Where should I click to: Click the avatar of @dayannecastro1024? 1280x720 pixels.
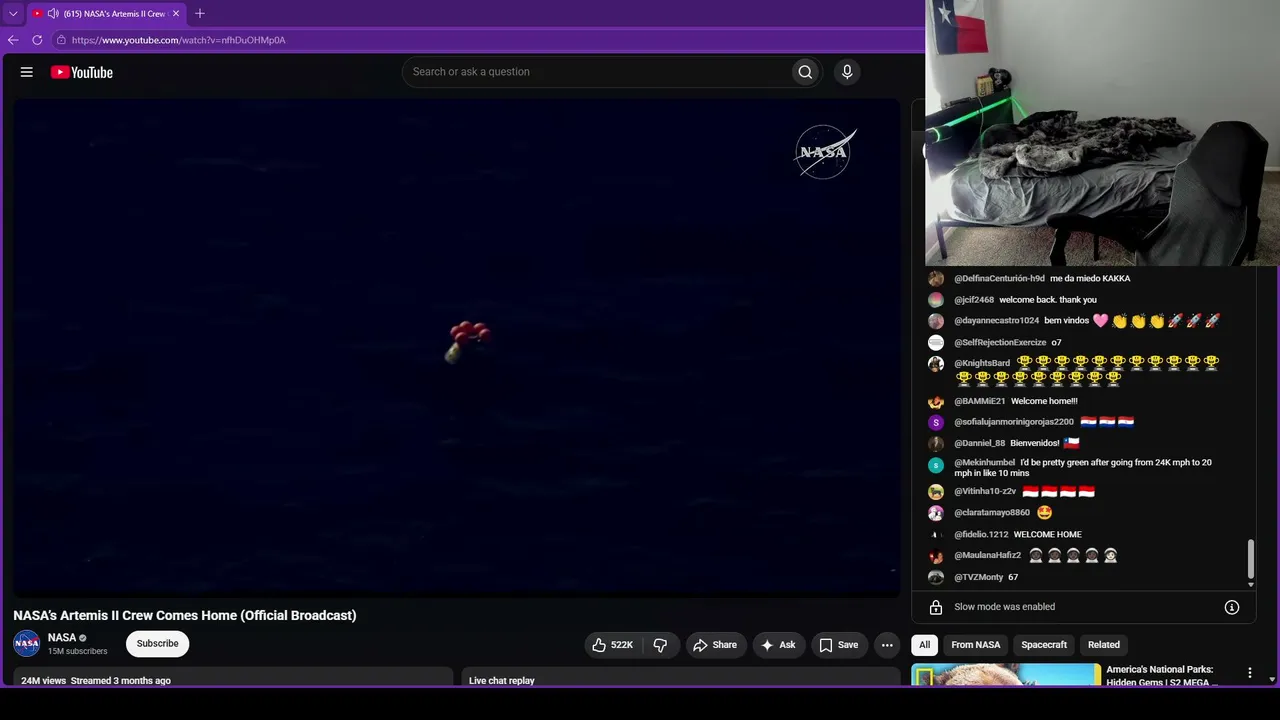pos(936,321)
